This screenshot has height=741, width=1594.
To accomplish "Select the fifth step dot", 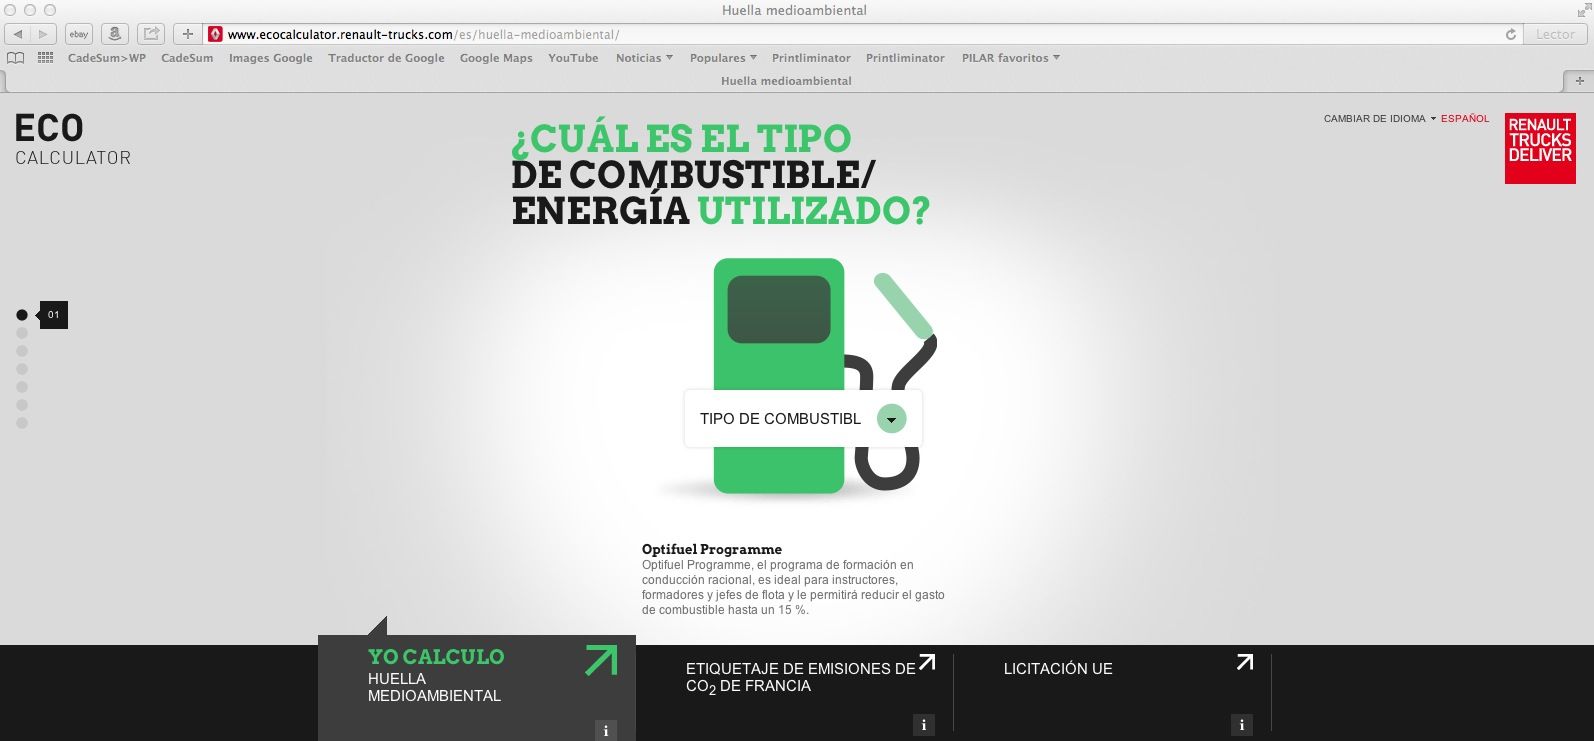I will point(22,387).
